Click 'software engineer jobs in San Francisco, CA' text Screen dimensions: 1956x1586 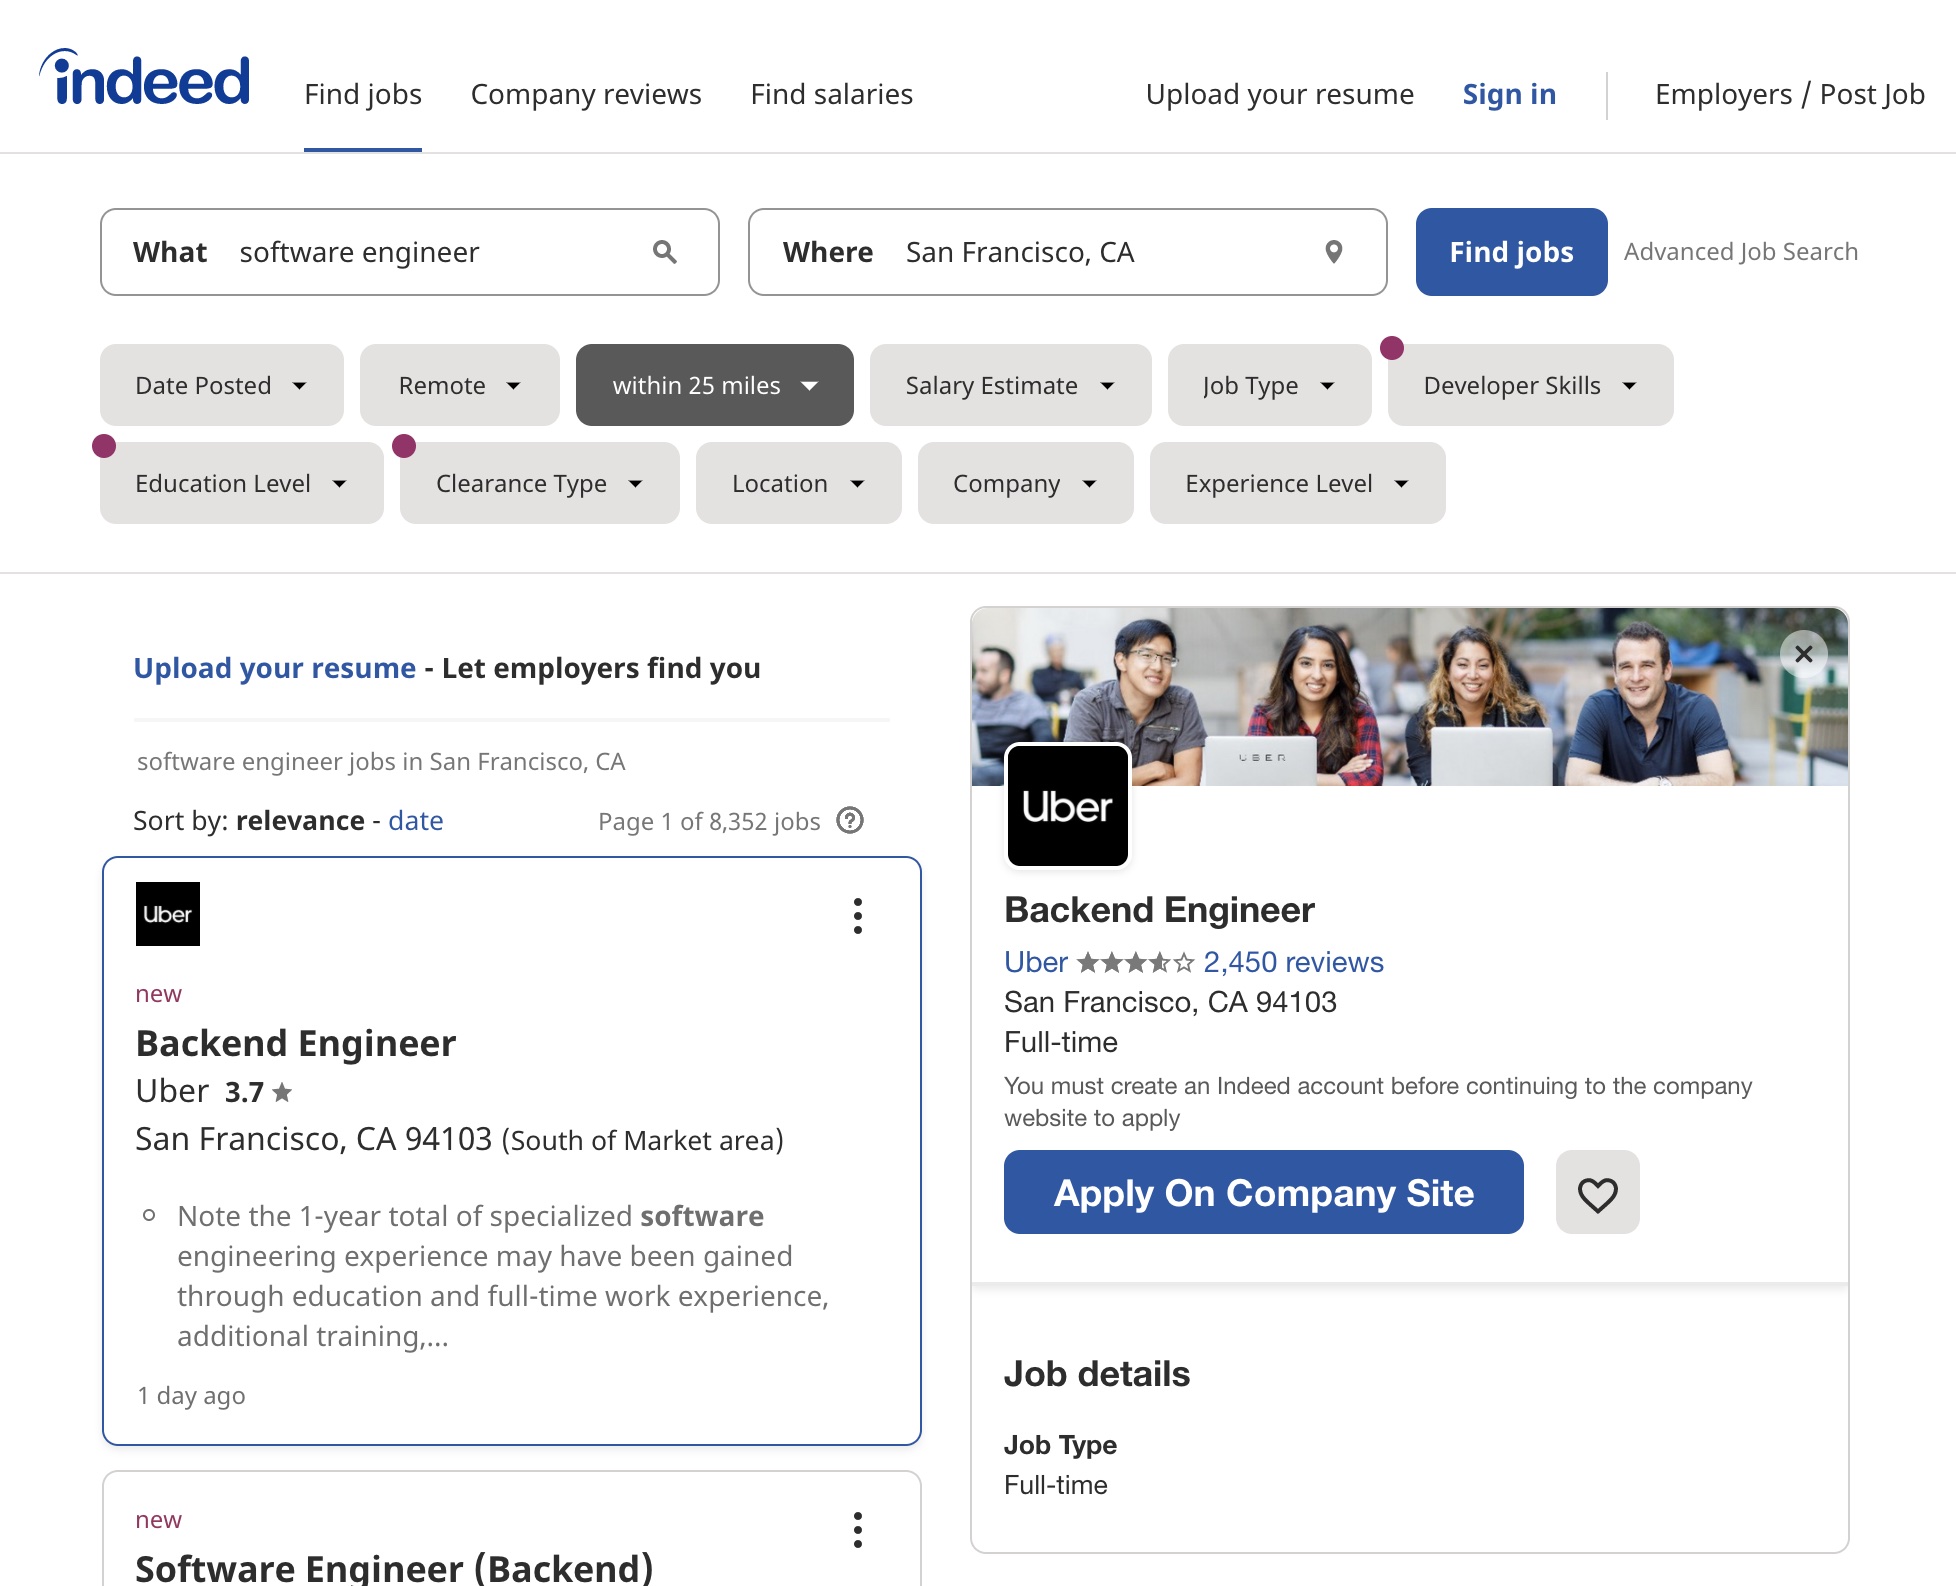pyautogui.click(x=381, y=762)
